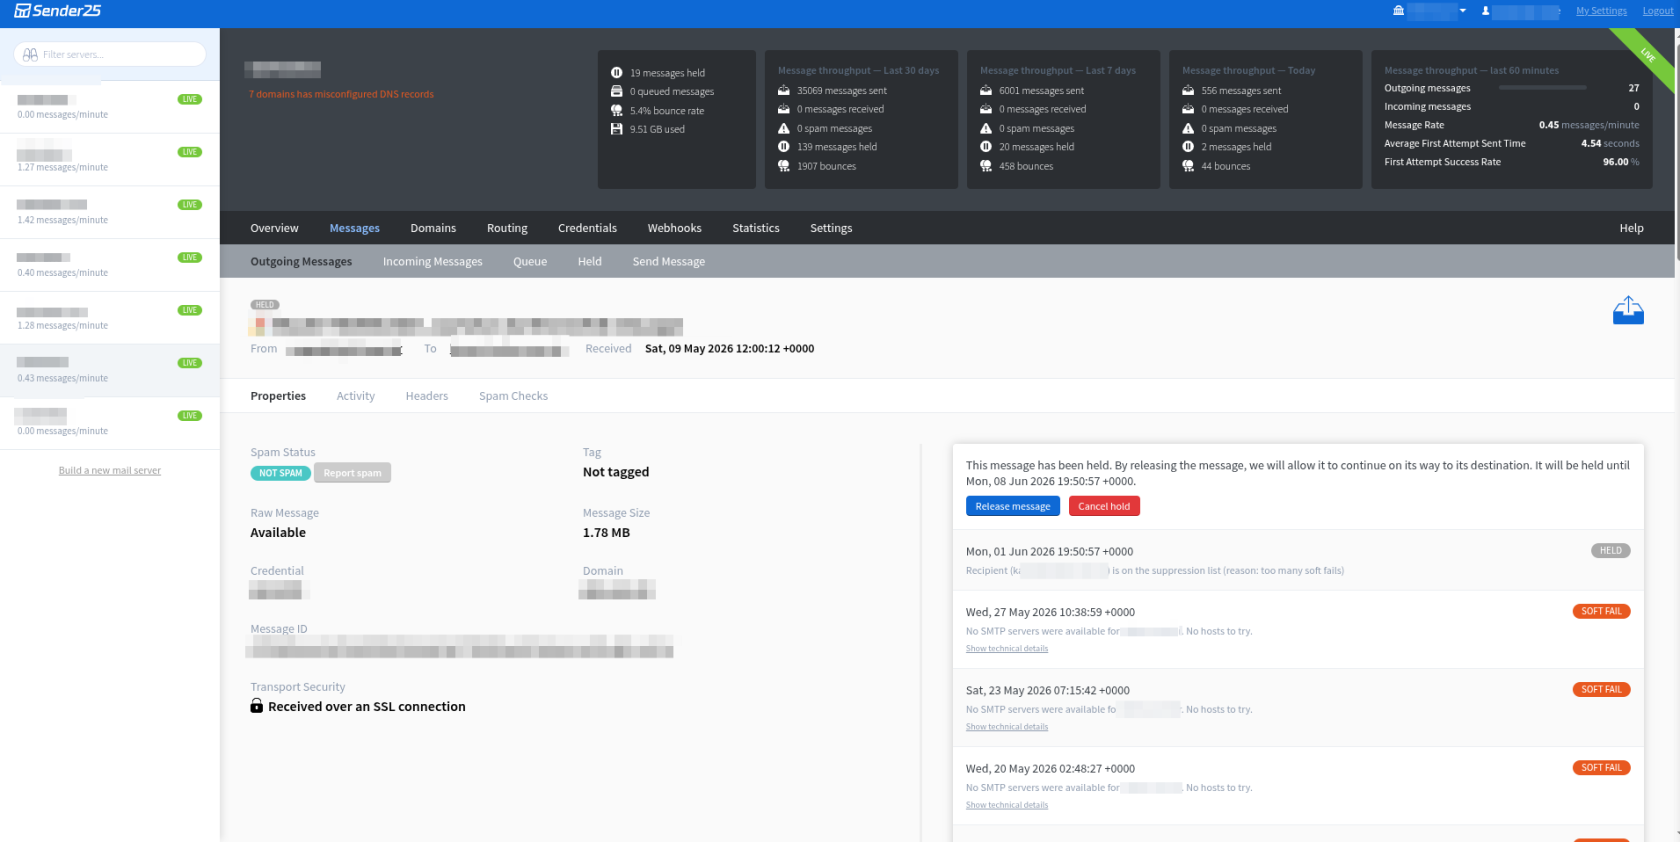
Task: Click the user profile icon in header
Action: click(1486, 11)
